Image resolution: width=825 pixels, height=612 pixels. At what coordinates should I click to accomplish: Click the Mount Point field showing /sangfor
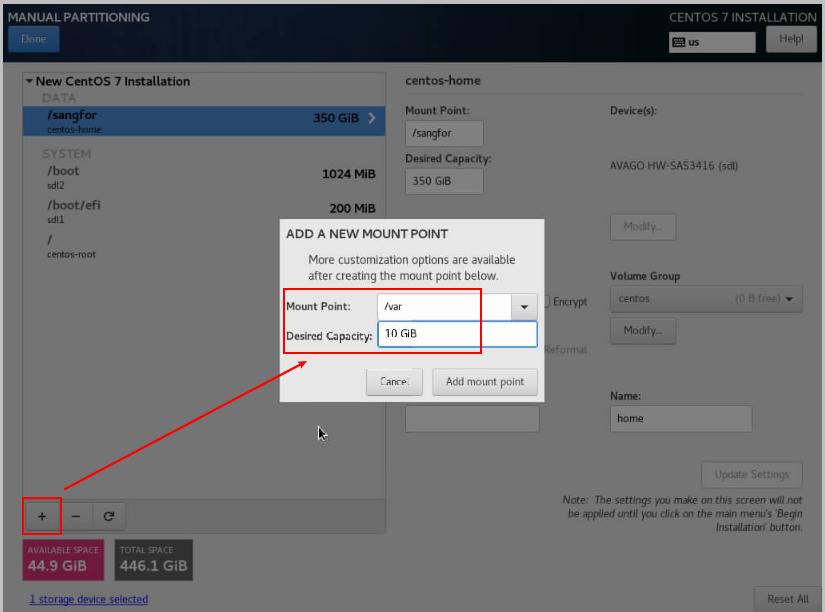[x=444, y=134]
